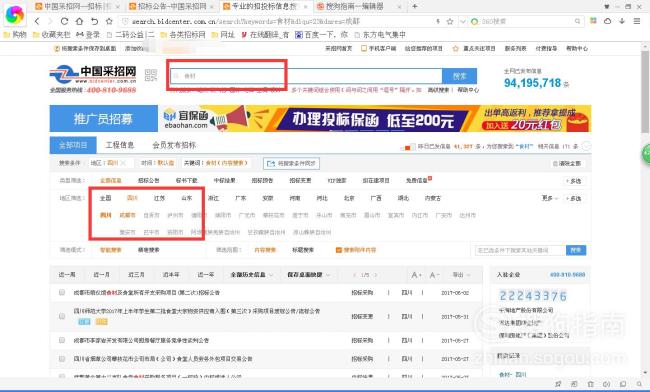Viewport: 650px width, 392px height.
Task: Go to browser home page icon
Action: click(79, 21)
